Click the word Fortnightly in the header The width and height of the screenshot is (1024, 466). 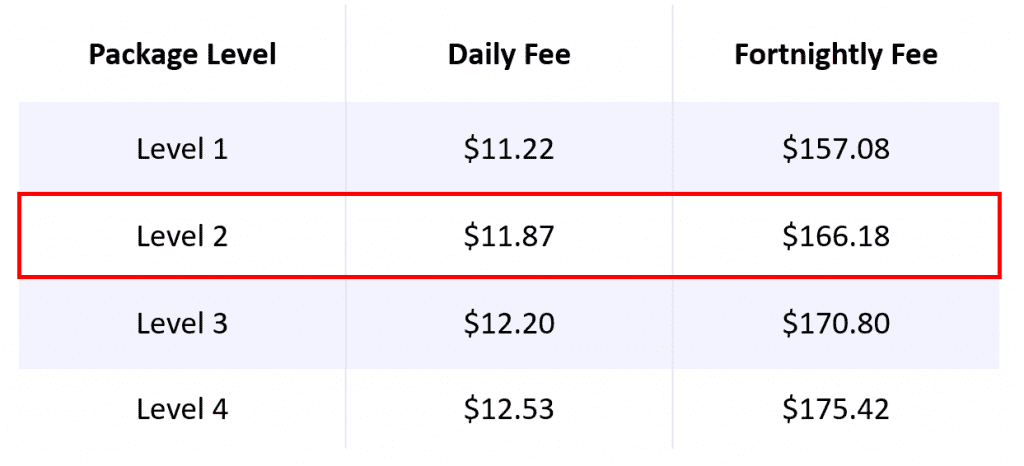(x=808, y=56)
